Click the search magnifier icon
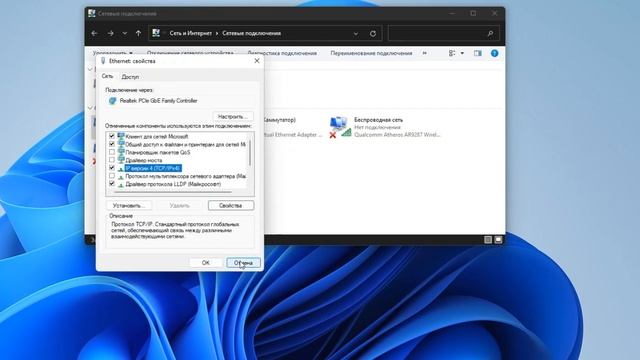The height and width of the screenshot is (360, 640). [490, 33]
